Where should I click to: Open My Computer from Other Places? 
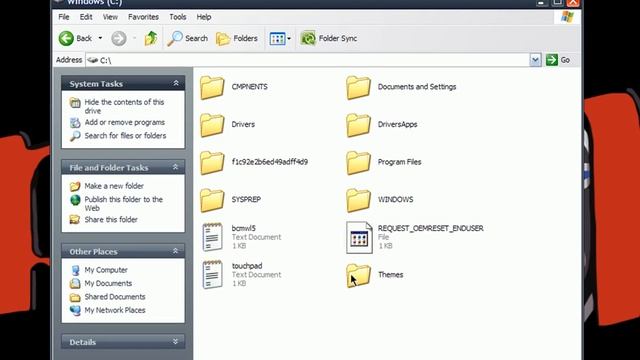pos(106,270)
